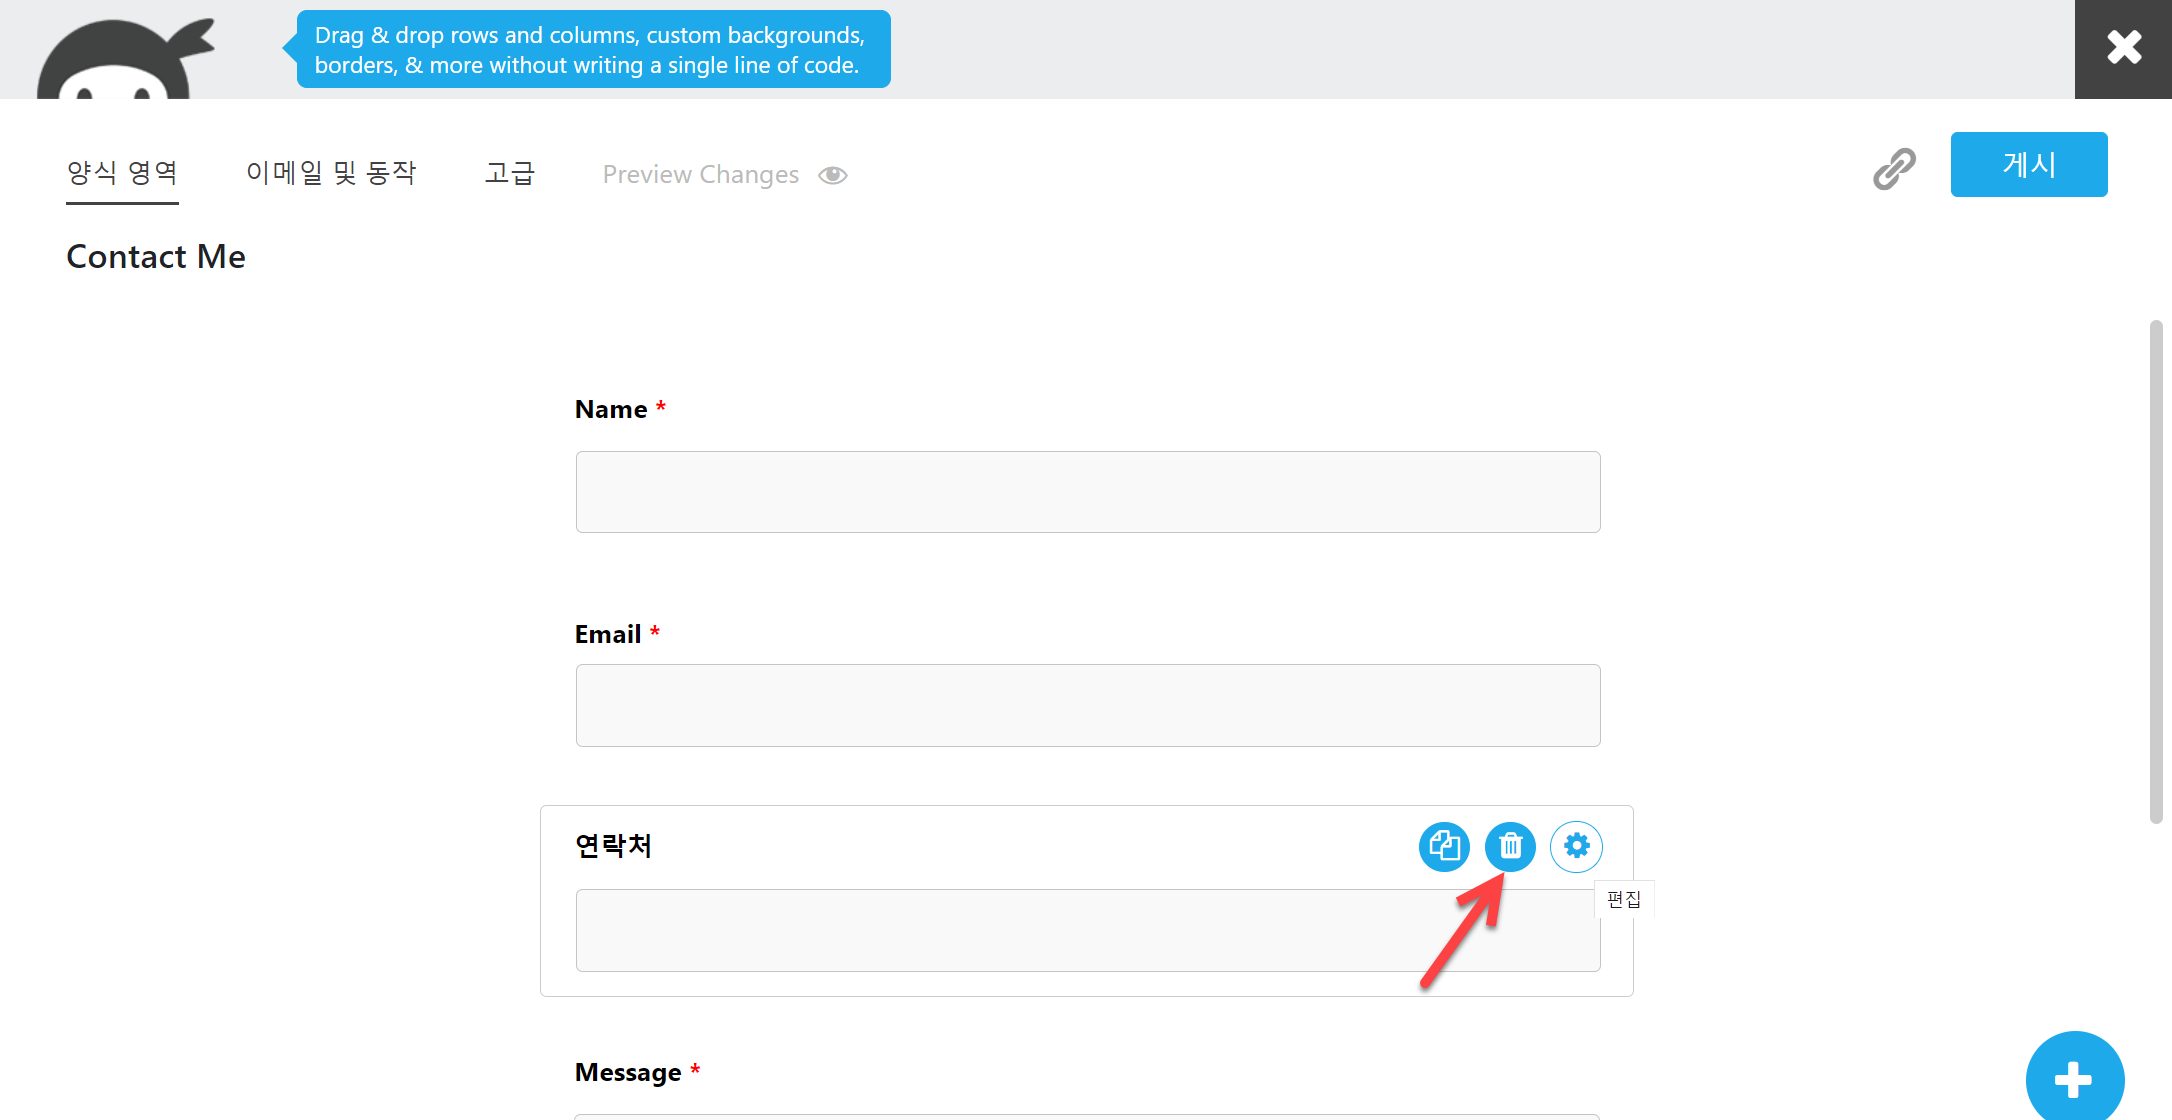Click the Preview Changes link
The width and height of the screenshot is (2172, 1120).
point(700,175)
